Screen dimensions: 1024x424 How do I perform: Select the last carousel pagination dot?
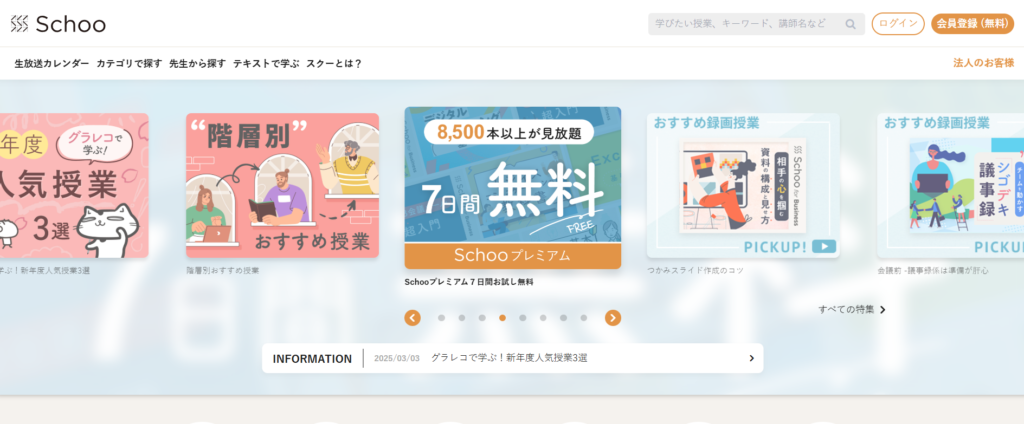[583, 318]
